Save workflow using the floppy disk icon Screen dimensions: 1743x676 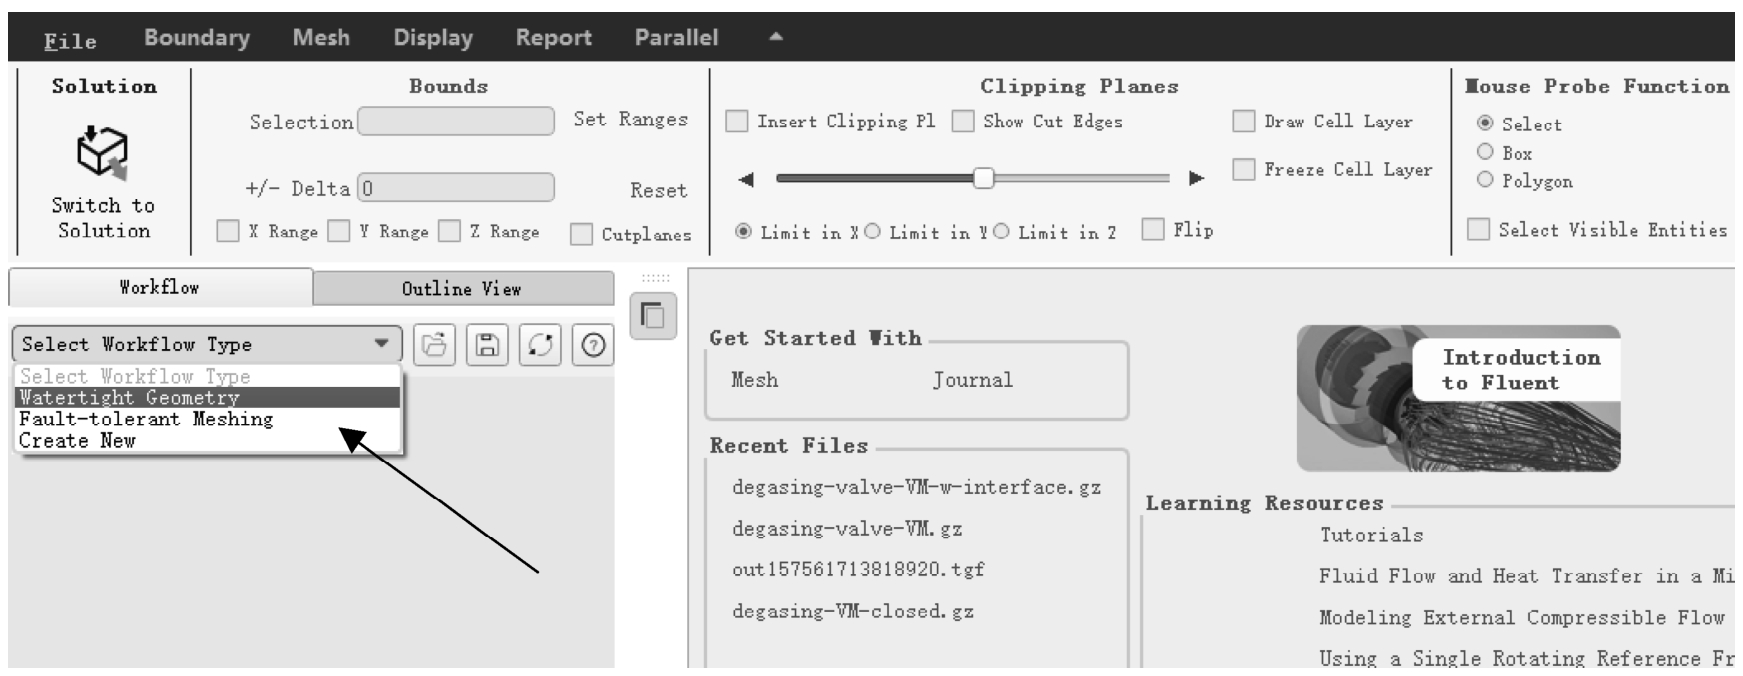tap(487, 345)
